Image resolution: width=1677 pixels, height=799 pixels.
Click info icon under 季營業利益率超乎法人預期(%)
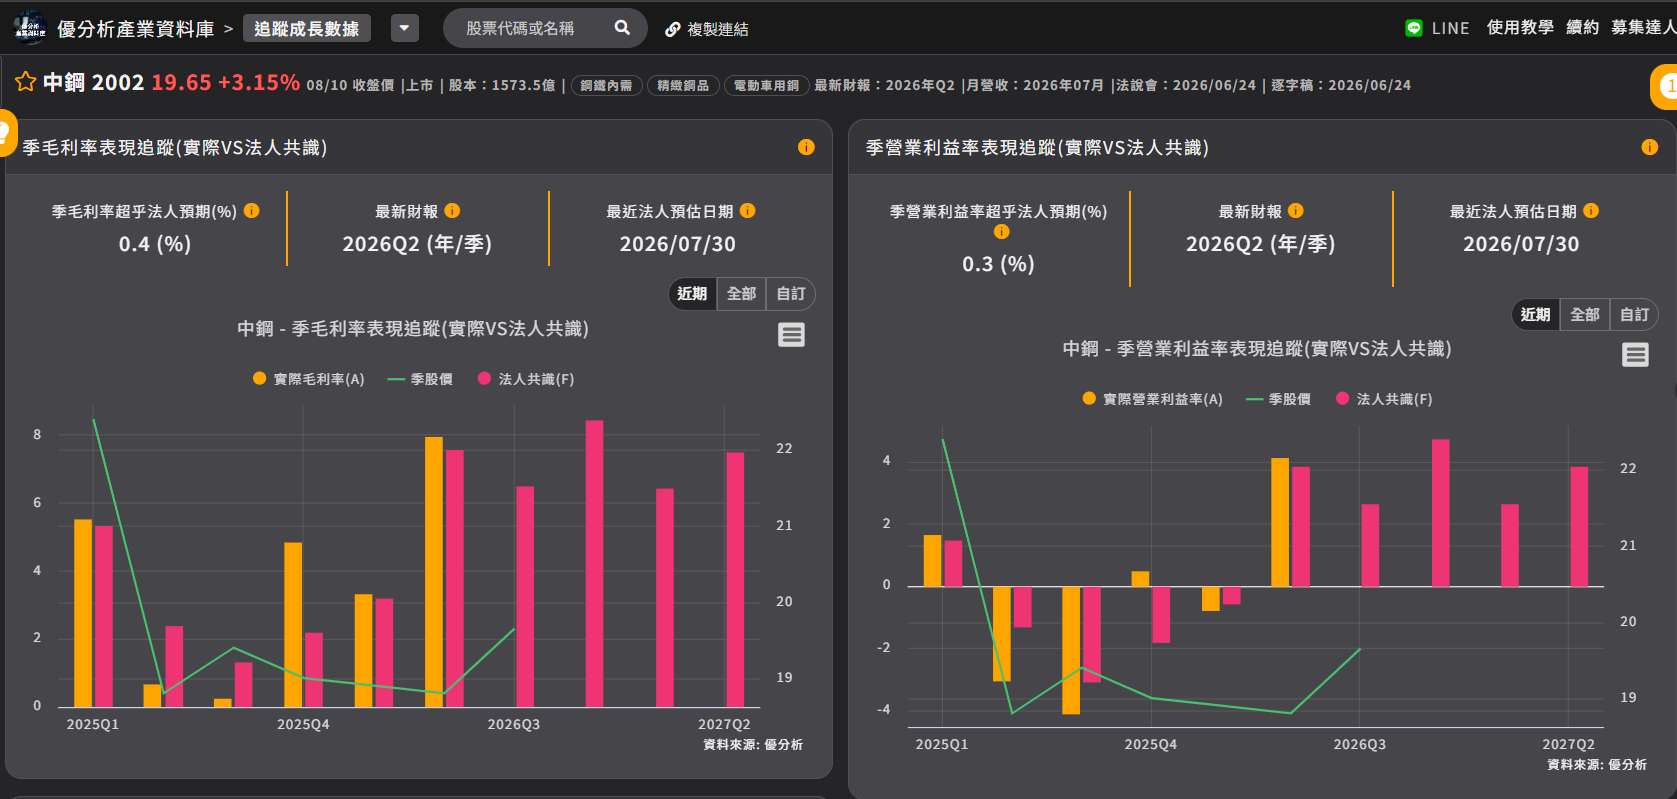1001,232
